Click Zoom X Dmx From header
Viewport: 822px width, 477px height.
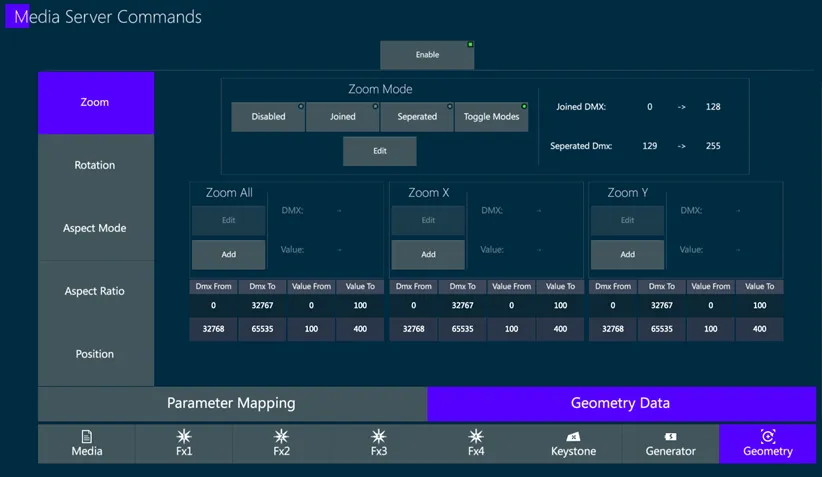tap(414, 287)
